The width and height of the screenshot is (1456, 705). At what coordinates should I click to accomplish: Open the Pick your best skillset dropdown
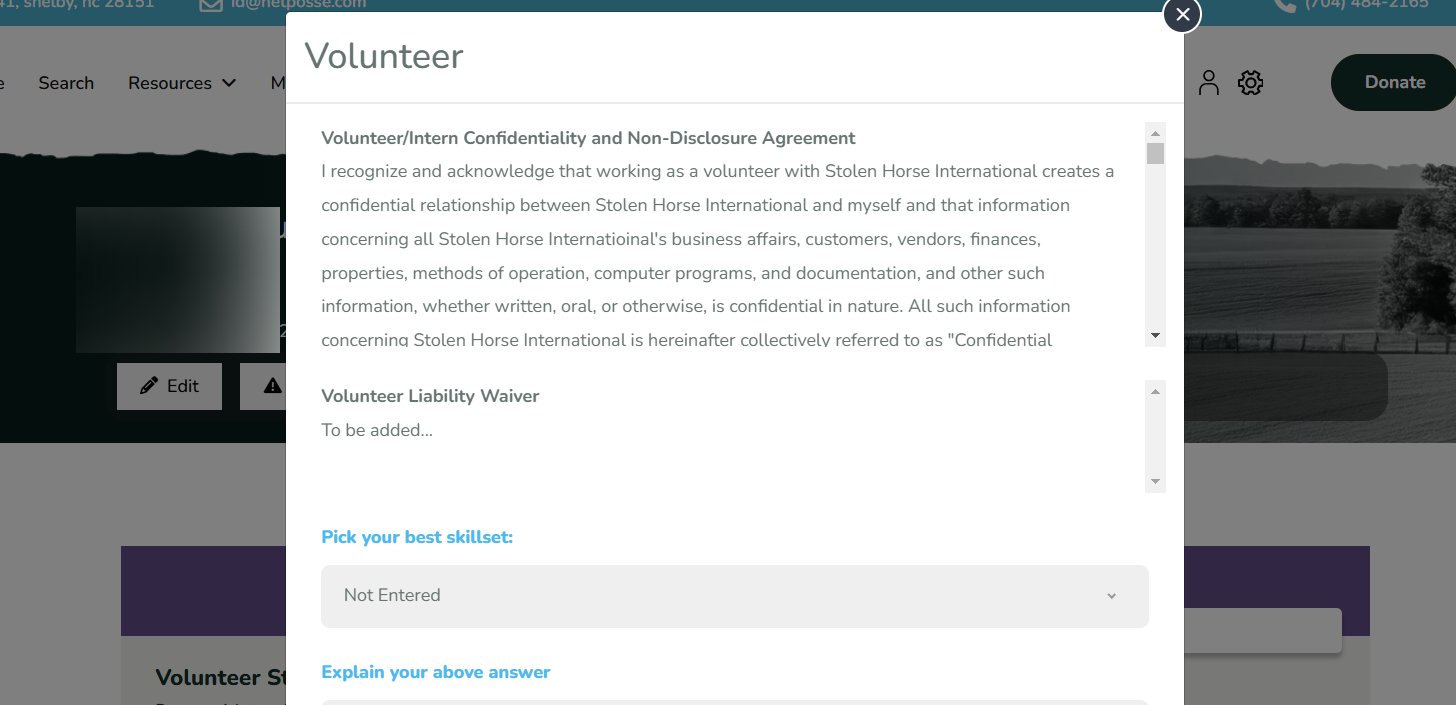point(734,596)
